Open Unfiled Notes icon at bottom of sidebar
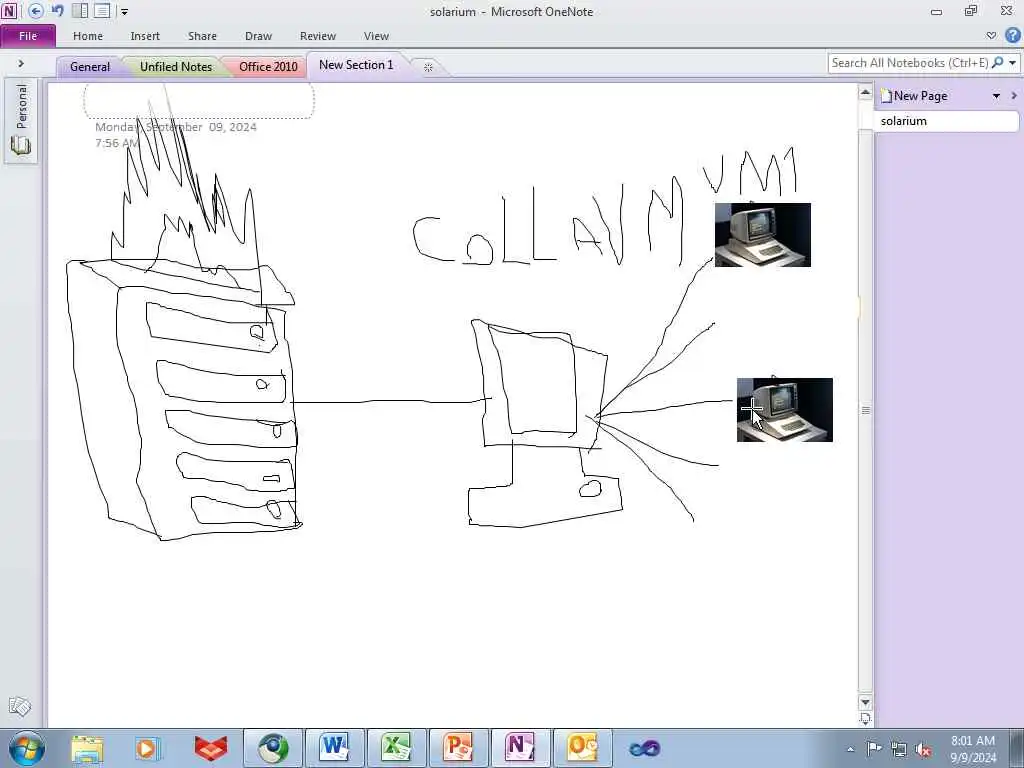This screenshot has height=768, width=1024. [20, 707]
